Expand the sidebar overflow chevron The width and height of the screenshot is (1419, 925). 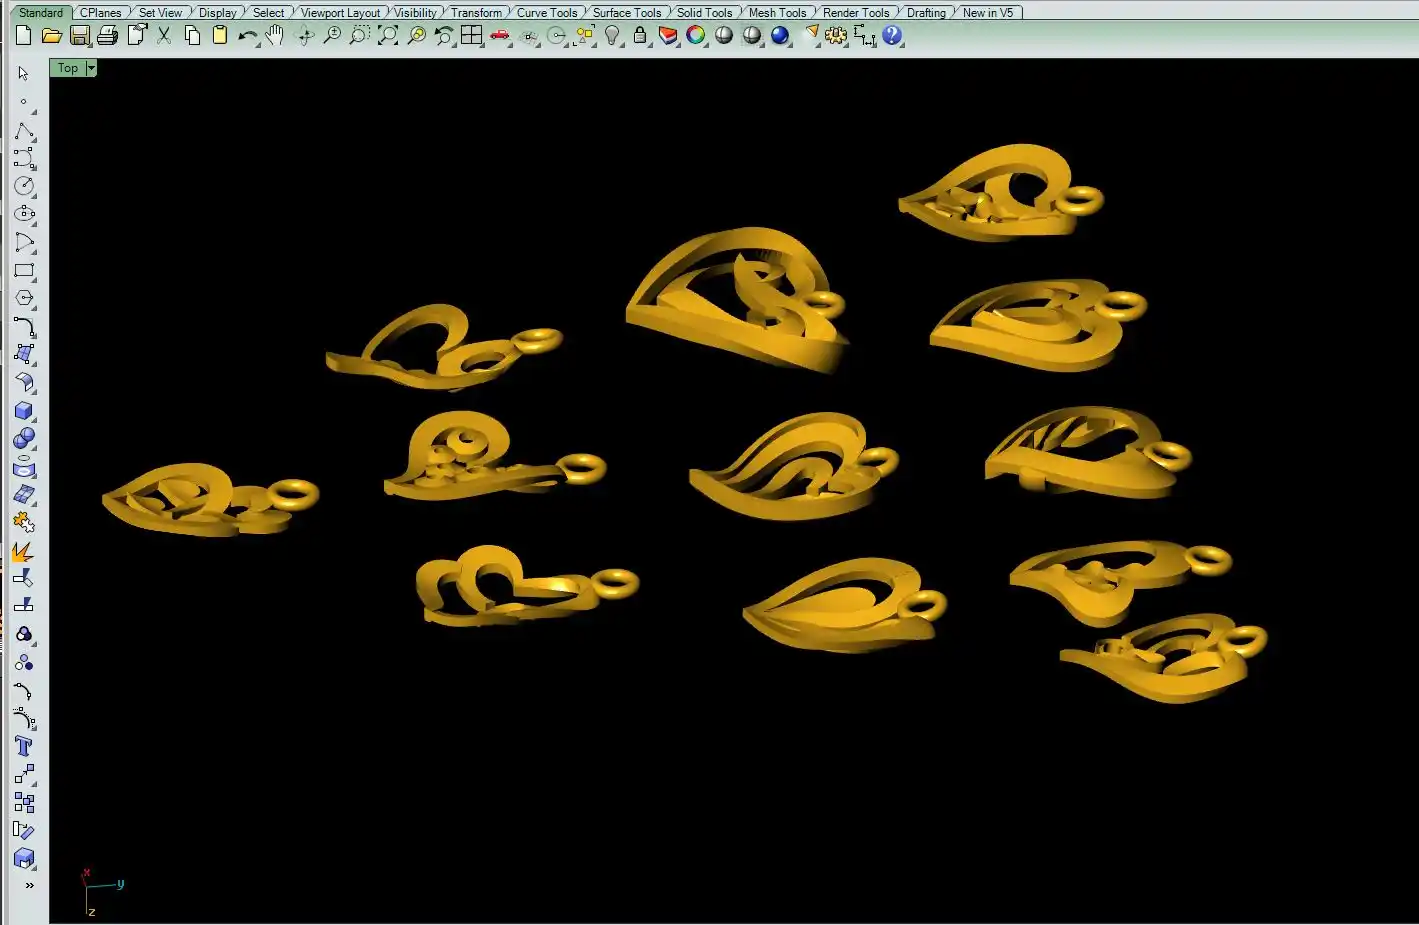29,885
